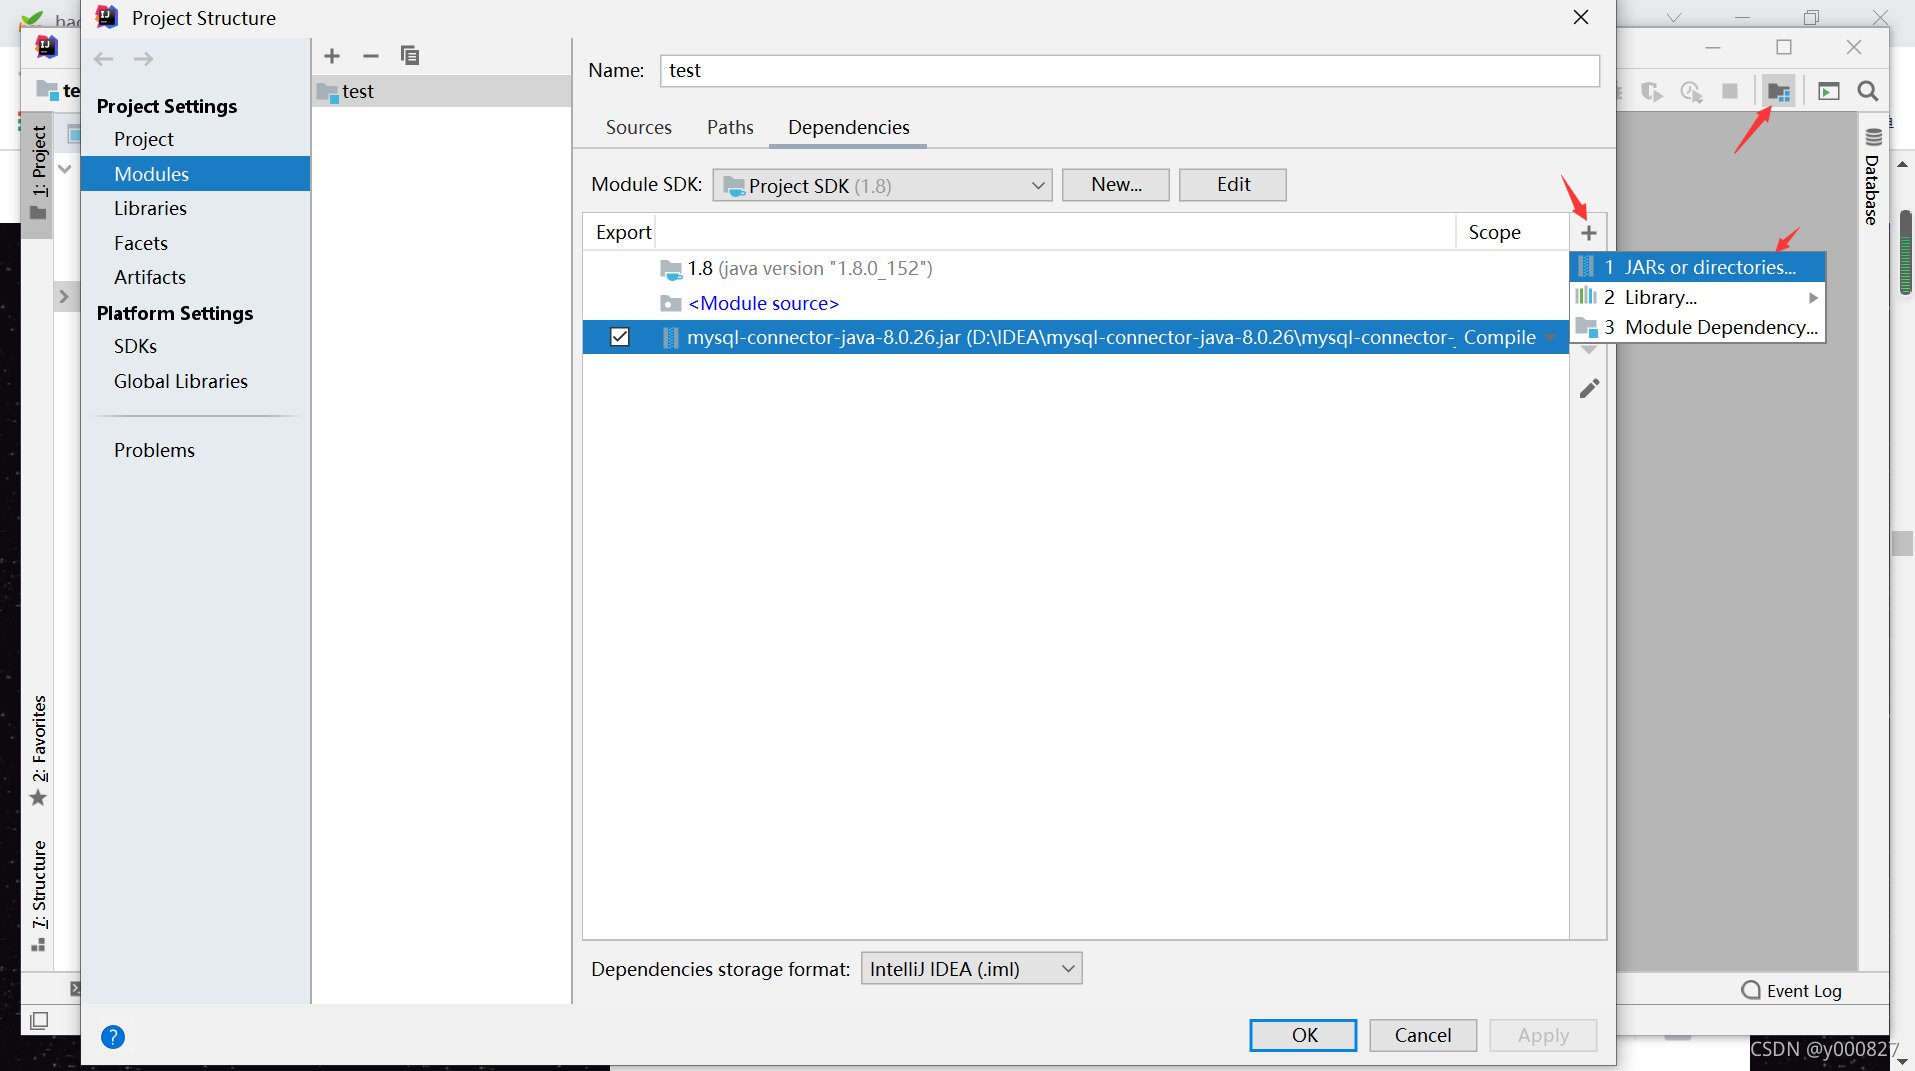The width and height of the screenshot is (1915, 1071).
Task: Click the tool windows toggle icon at bottom-left
Action: (x=39, y=1021)
